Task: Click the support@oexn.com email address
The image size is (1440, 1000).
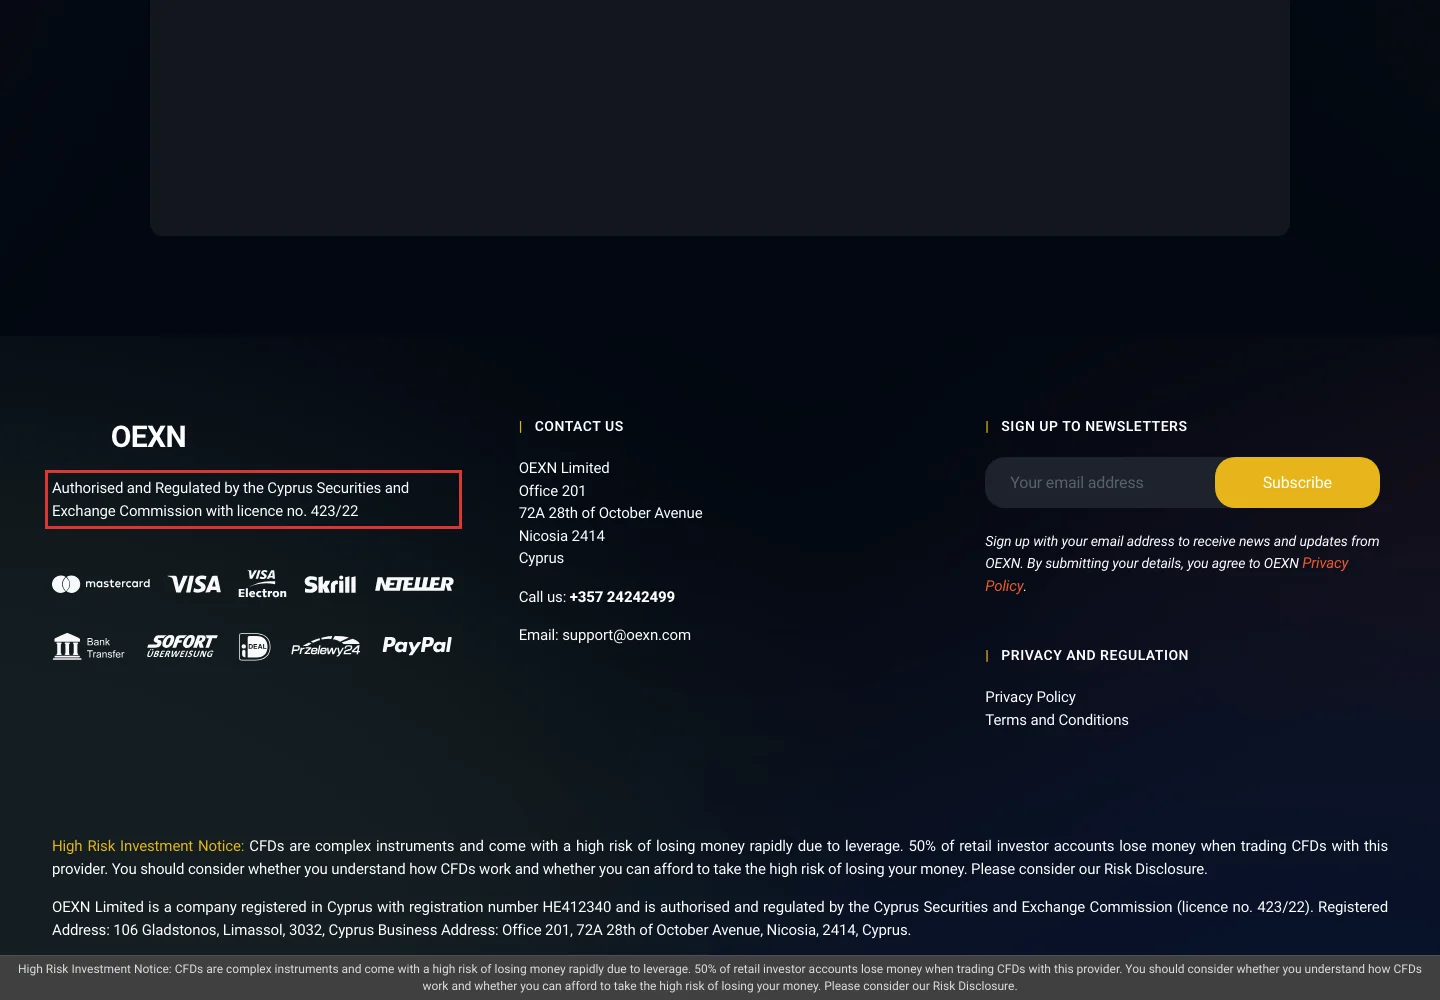Action: (626, 635)
